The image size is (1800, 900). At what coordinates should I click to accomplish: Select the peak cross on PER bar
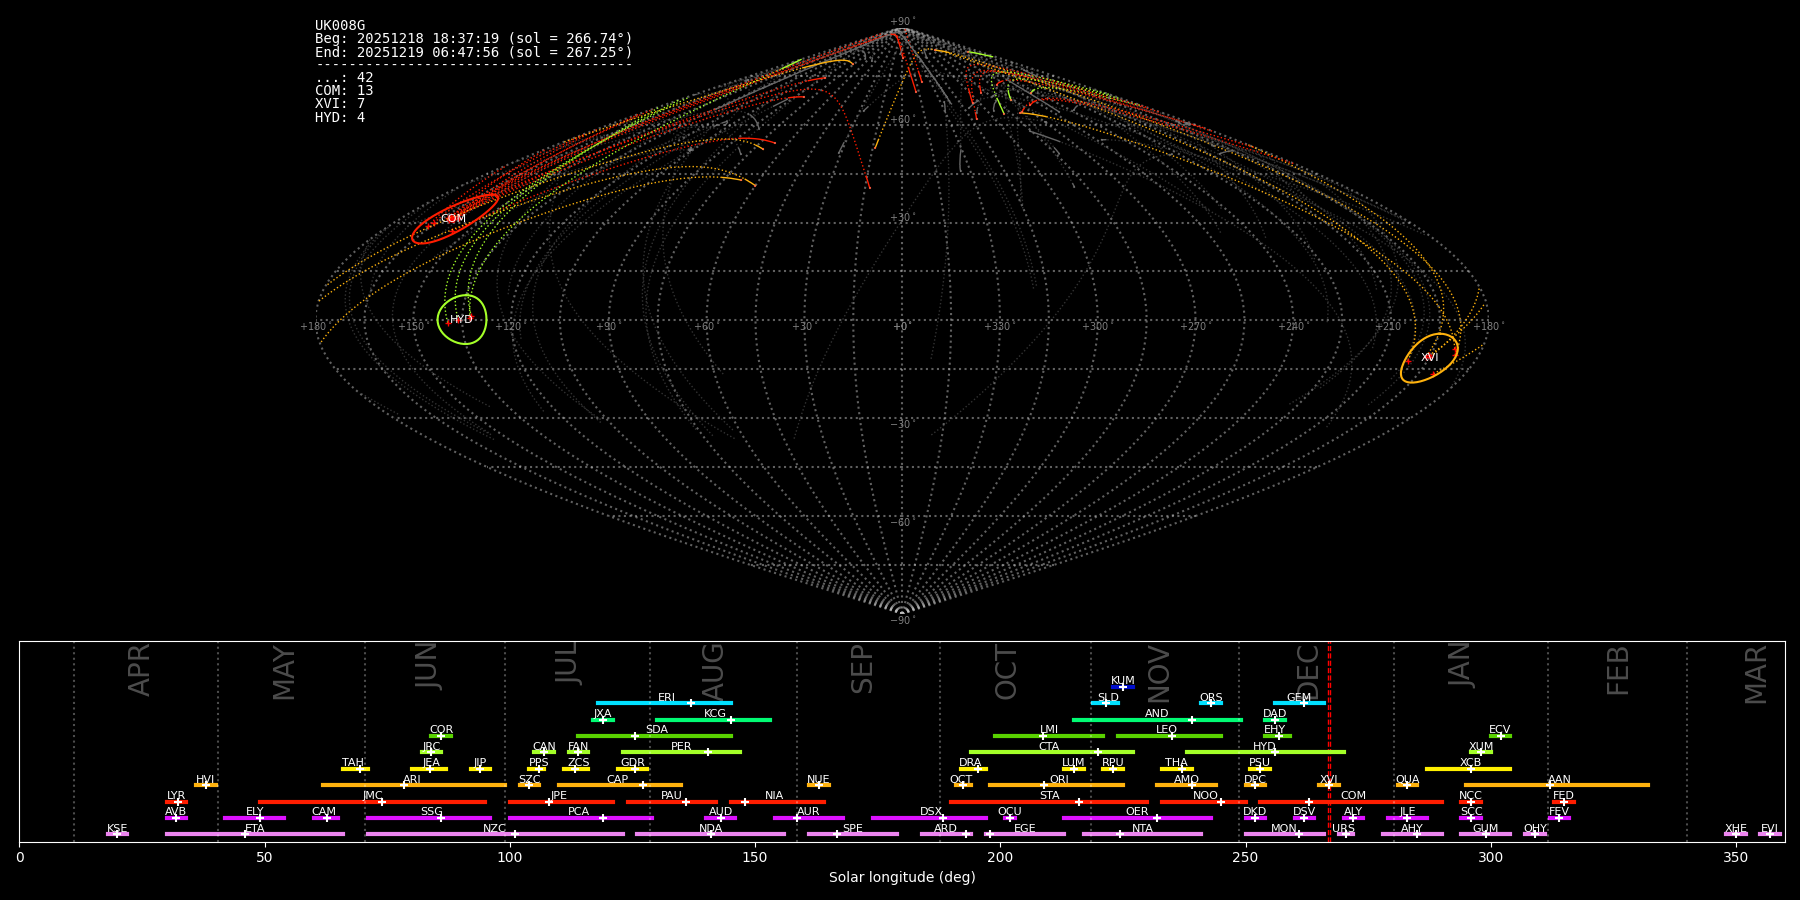(708, 752)
